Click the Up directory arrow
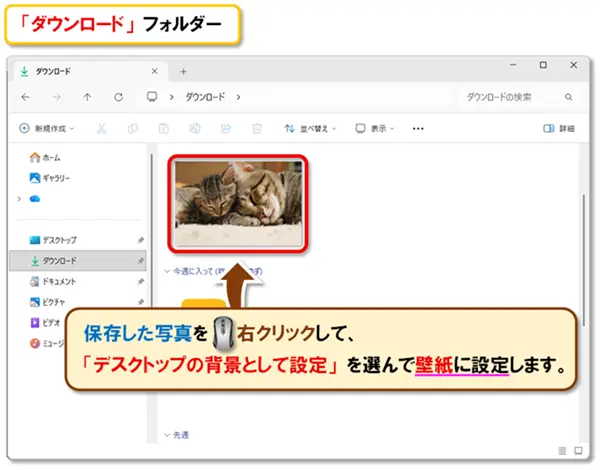Viewport: 600px width, 470px height. pos(87,97)
